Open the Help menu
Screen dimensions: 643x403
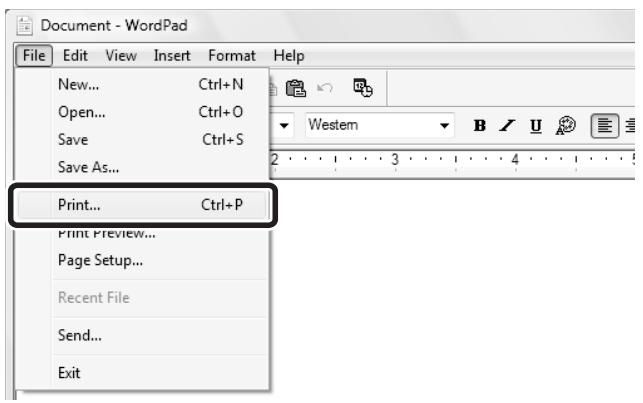coord(289,55)
